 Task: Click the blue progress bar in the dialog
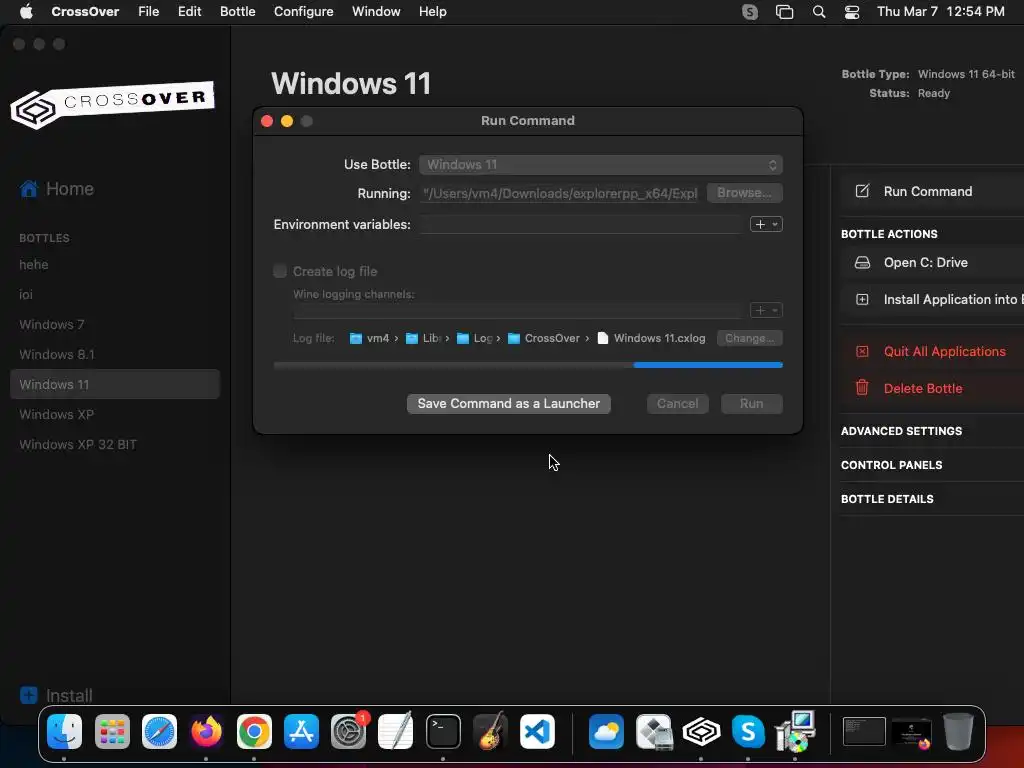click(x=708, y=365)
